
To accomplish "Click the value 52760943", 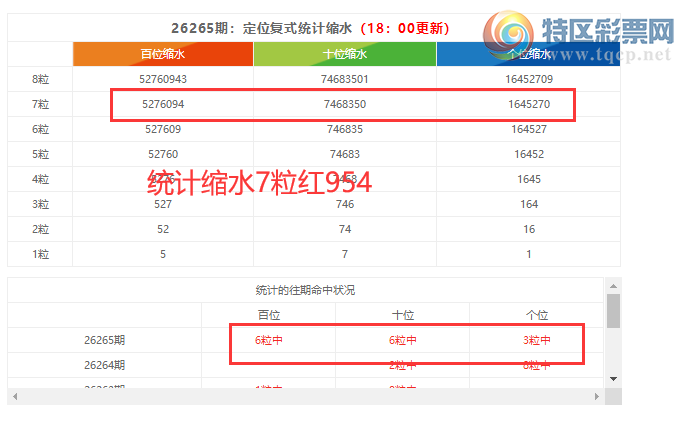I will (163, 79).
